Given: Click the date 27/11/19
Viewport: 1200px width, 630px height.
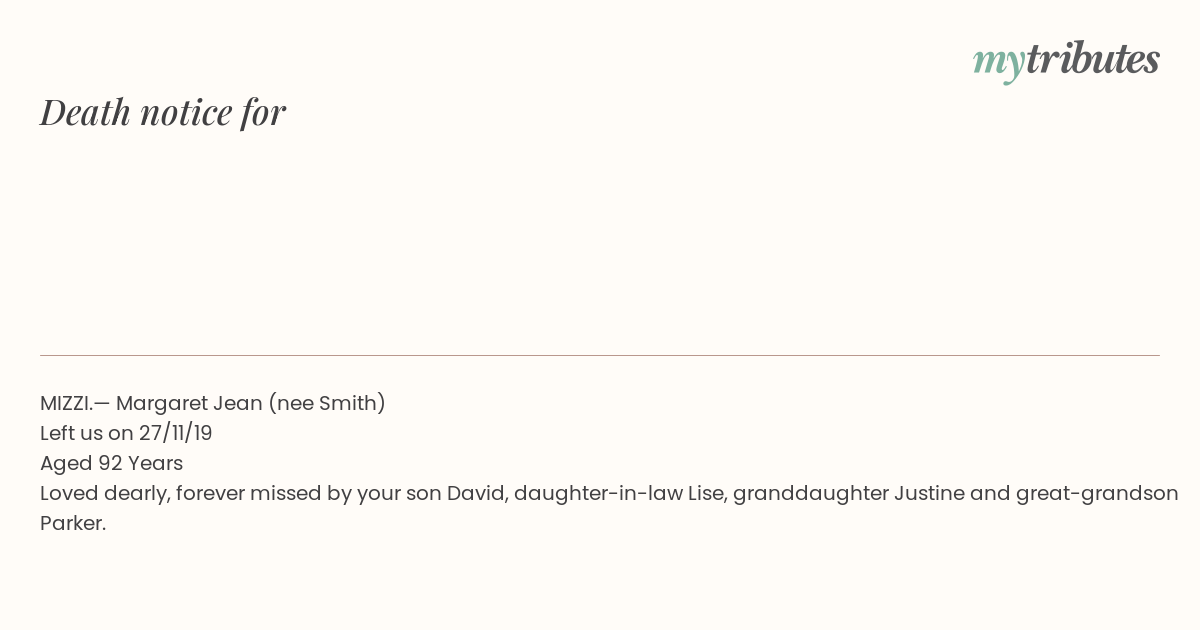Looking at the screenshot, I should [x=176, y=433].
